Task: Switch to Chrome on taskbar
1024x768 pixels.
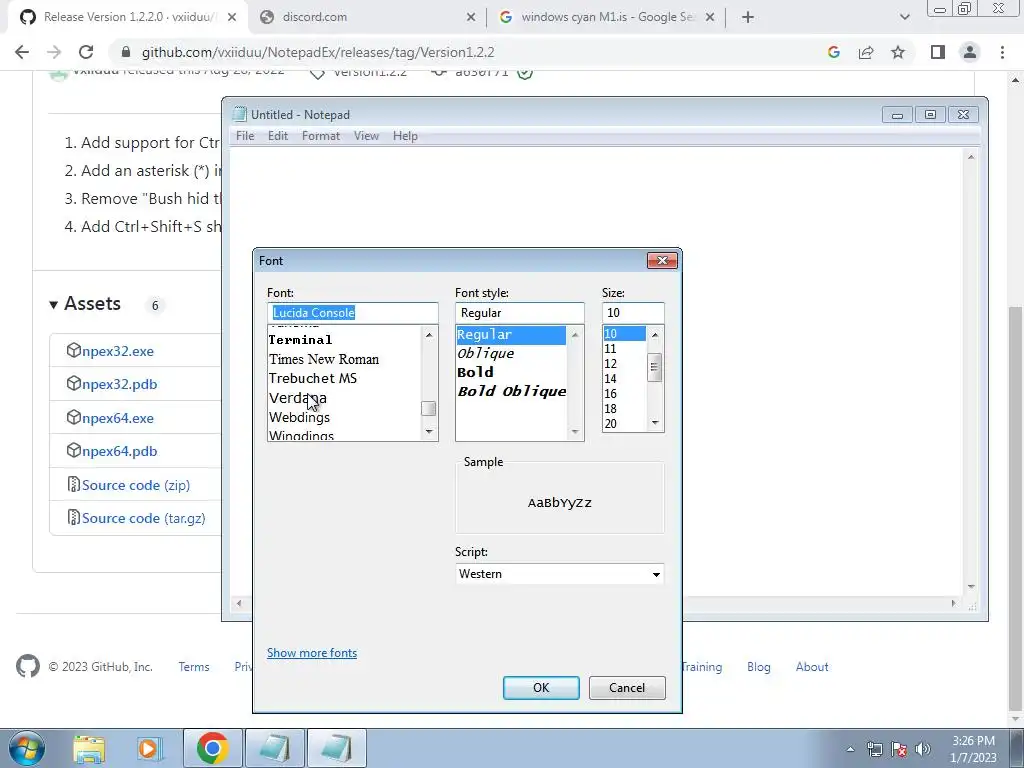Action: [212, 748]
